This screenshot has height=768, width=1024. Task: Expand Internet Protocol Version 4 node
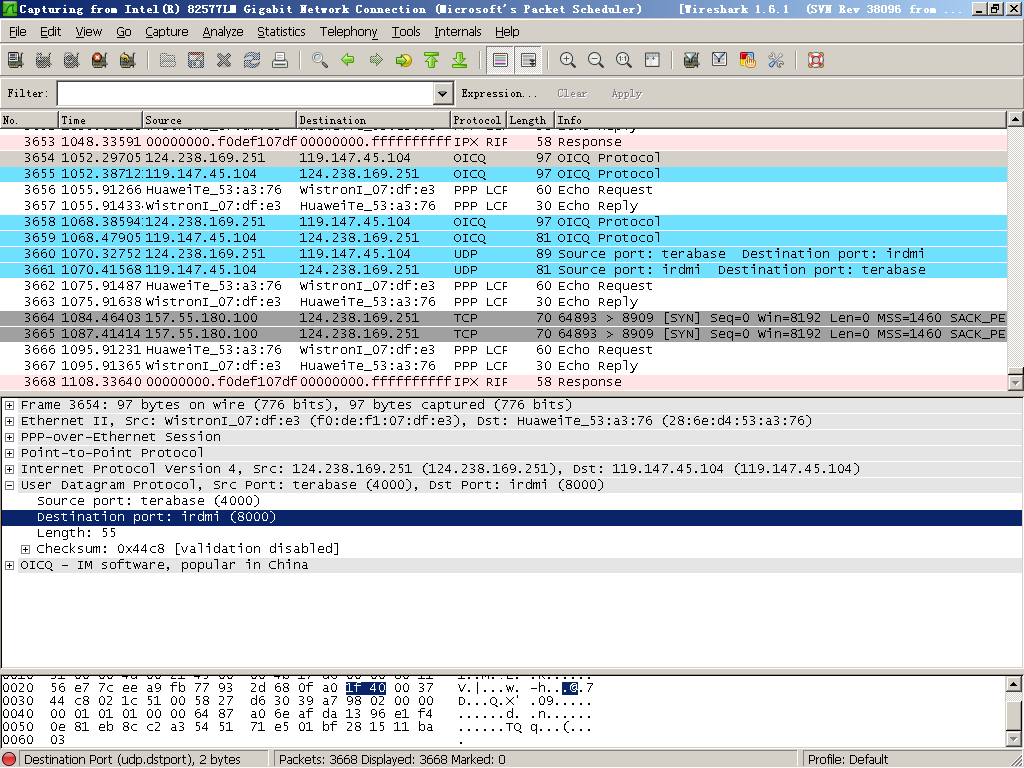click(x=10, y=470)
